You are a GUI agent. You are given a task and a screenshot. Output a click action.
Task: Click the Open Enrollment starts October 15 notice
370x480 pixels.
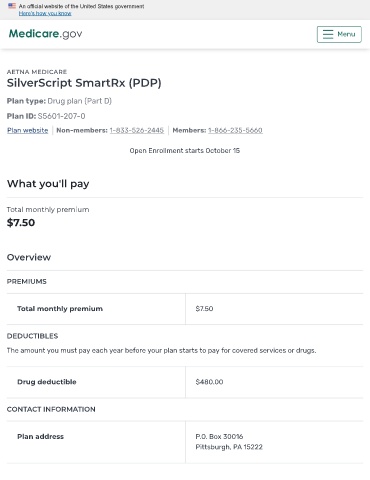(x=185, y=151)
